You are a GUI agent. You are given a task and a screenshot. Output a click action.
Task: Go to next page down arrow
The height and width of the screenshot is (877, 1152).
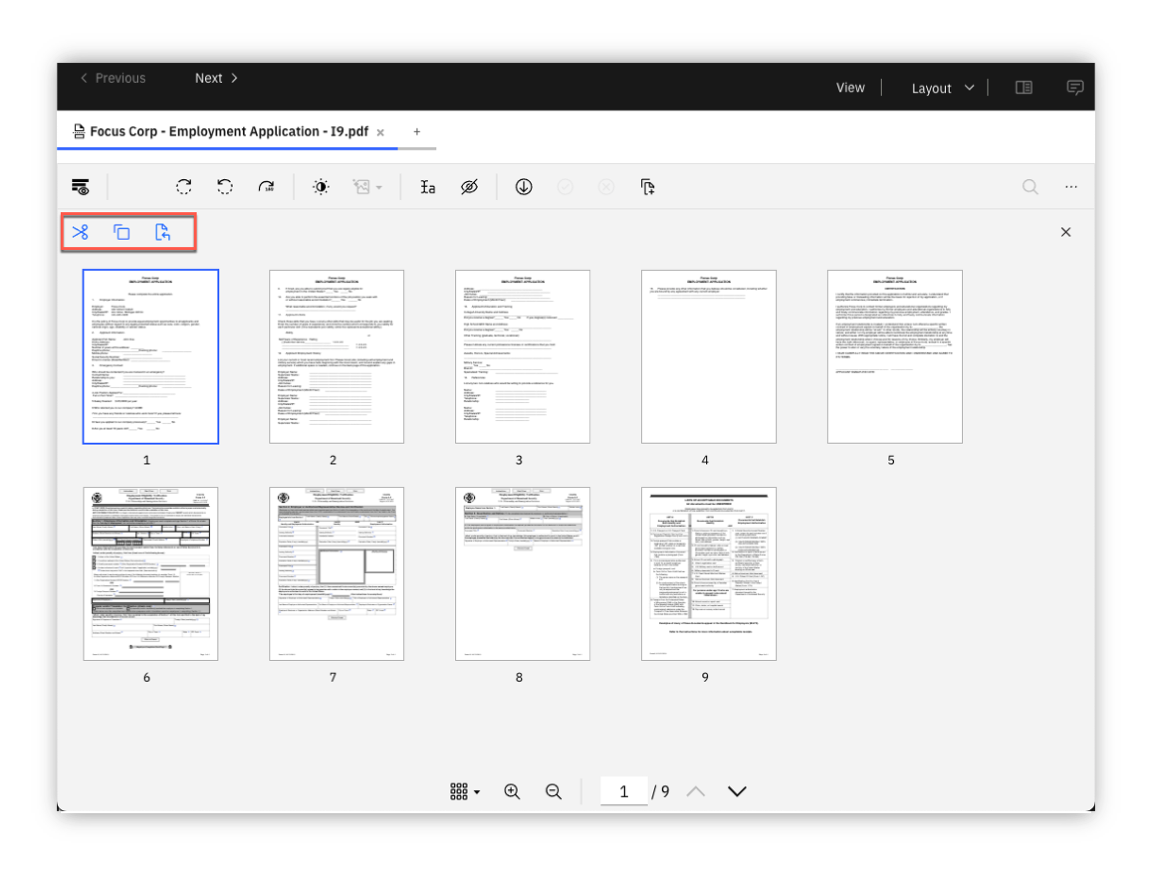737,791
